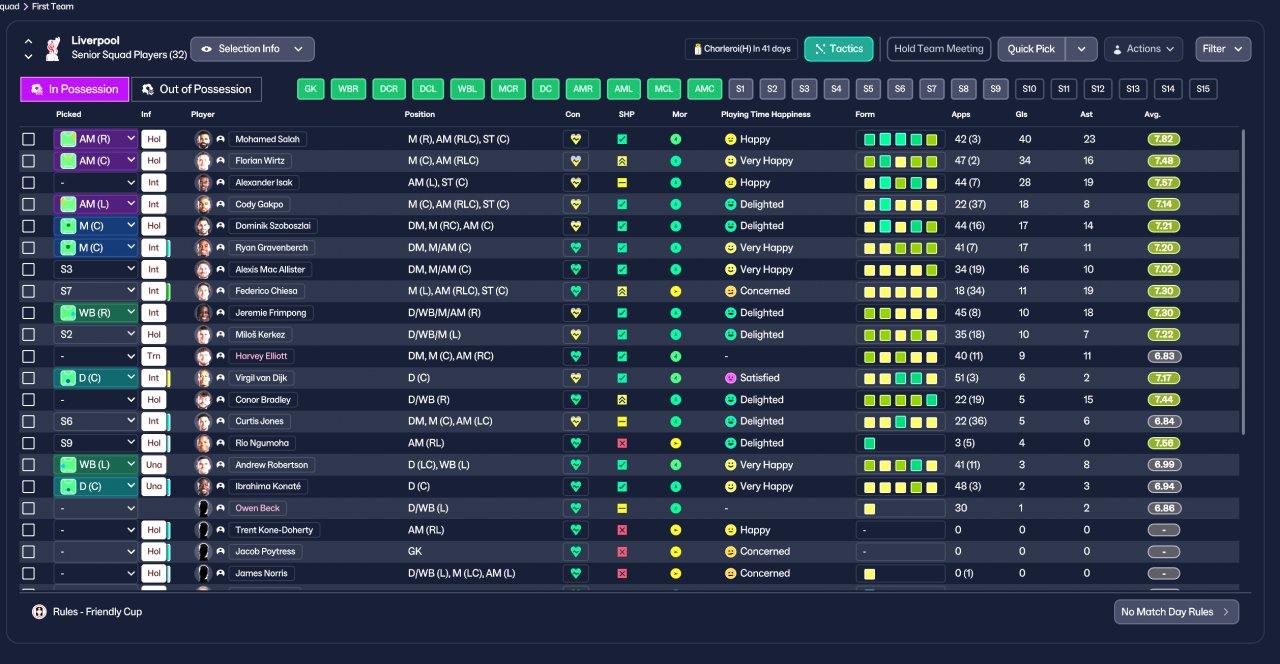The width and height of the screenshot is (1280, 664).
Task: Click Virgil van Dijk's satisfied face icon
Action: click(x=730, y=378)
